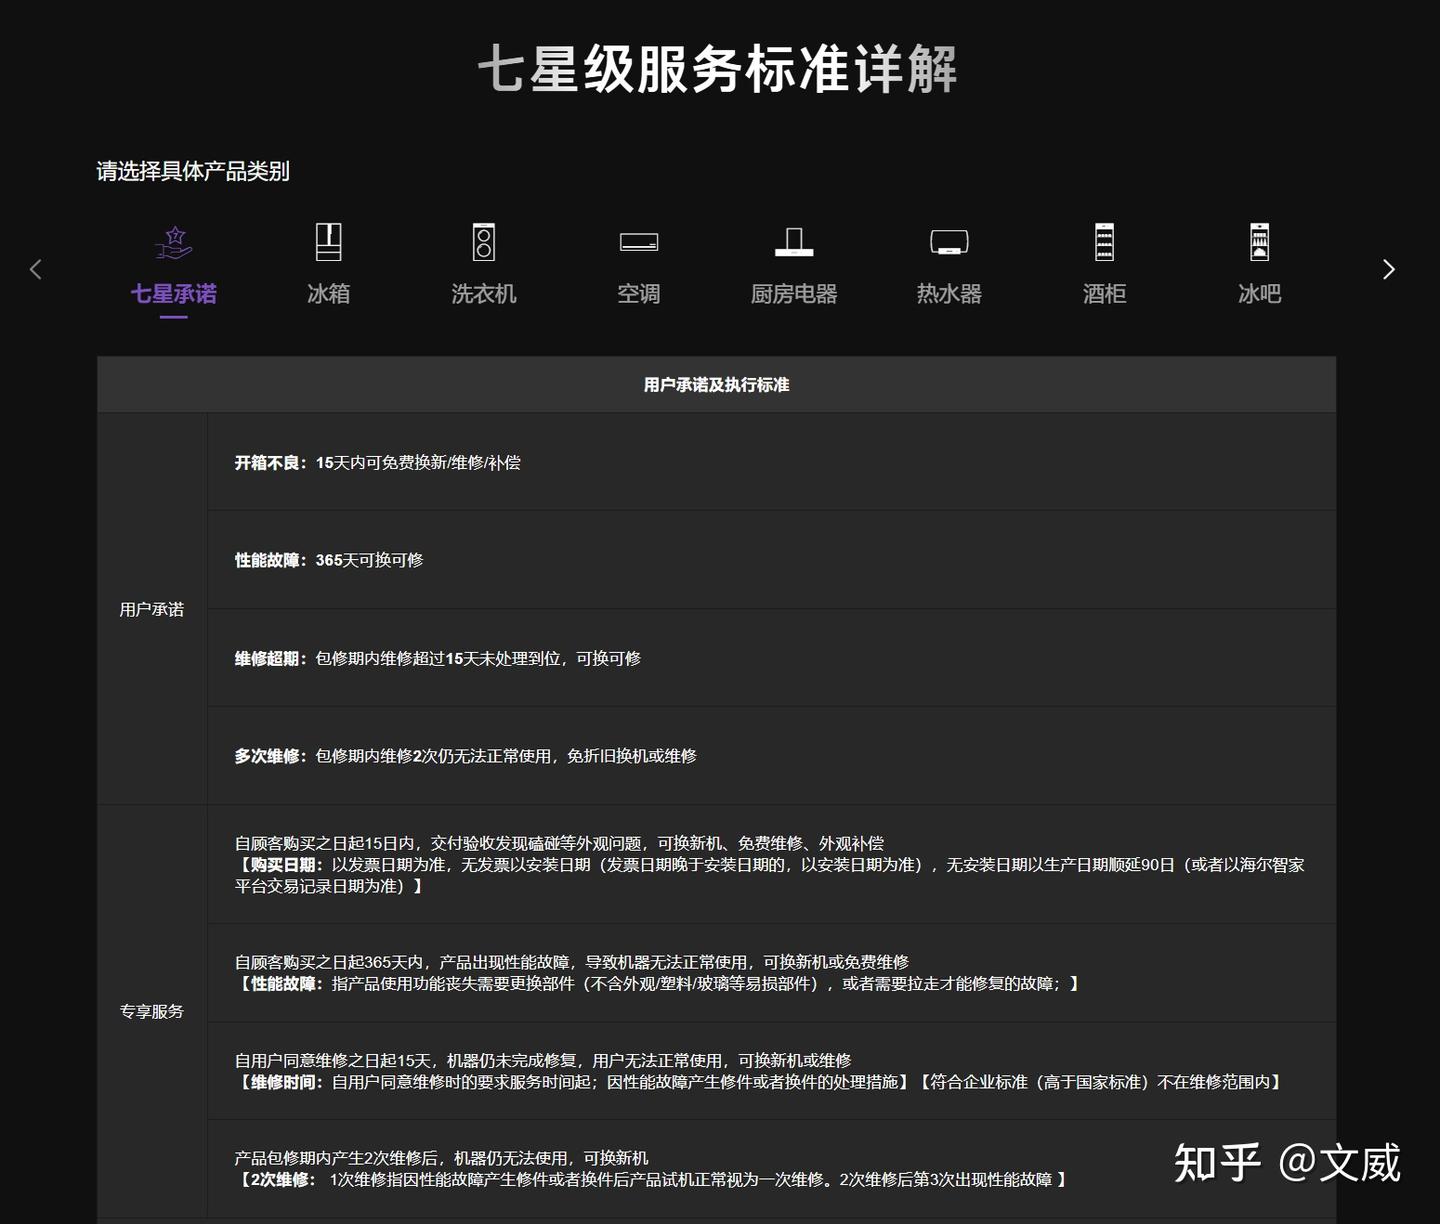Show next product categories with right arrow

[x=1388, y=269]
